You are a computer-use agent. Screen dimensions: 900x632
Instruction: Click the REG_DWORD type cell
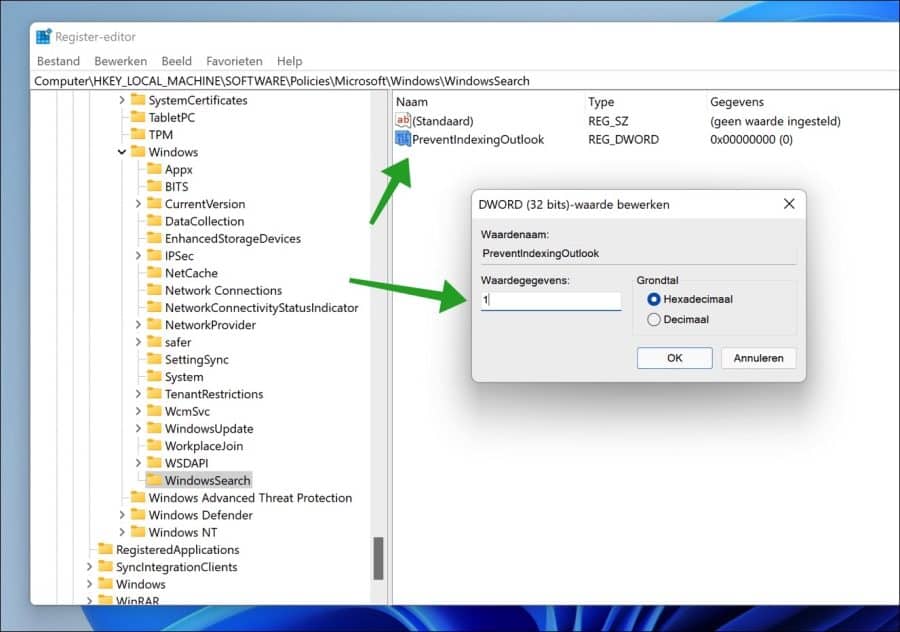(x=623, y=139)
